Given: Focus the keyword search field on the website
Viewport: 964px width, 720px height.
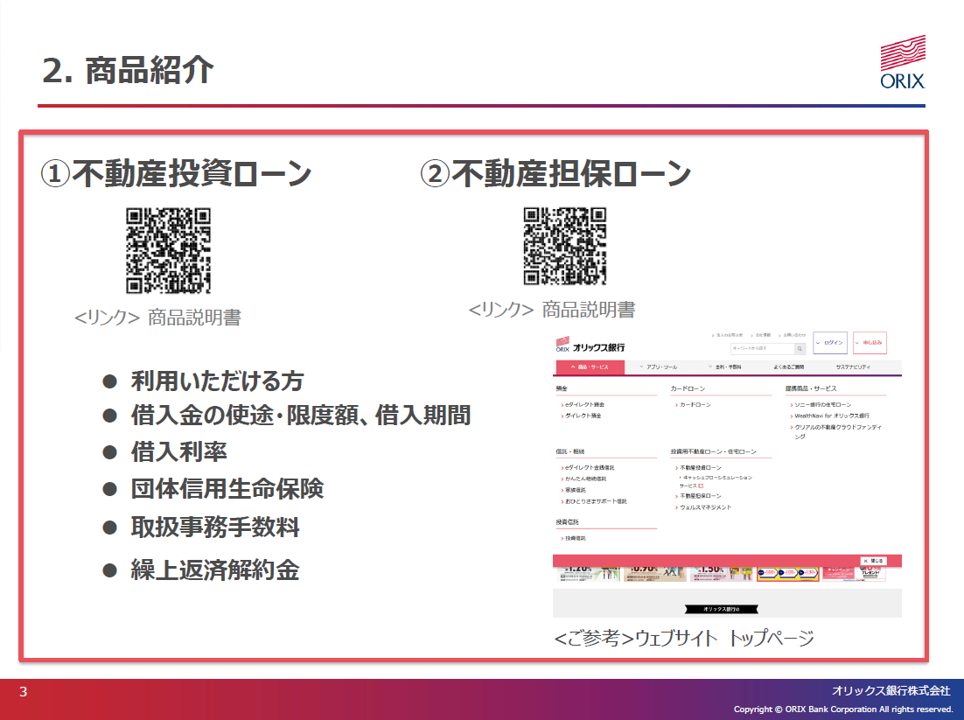Looking at the screenshot, I should [762, 349].
